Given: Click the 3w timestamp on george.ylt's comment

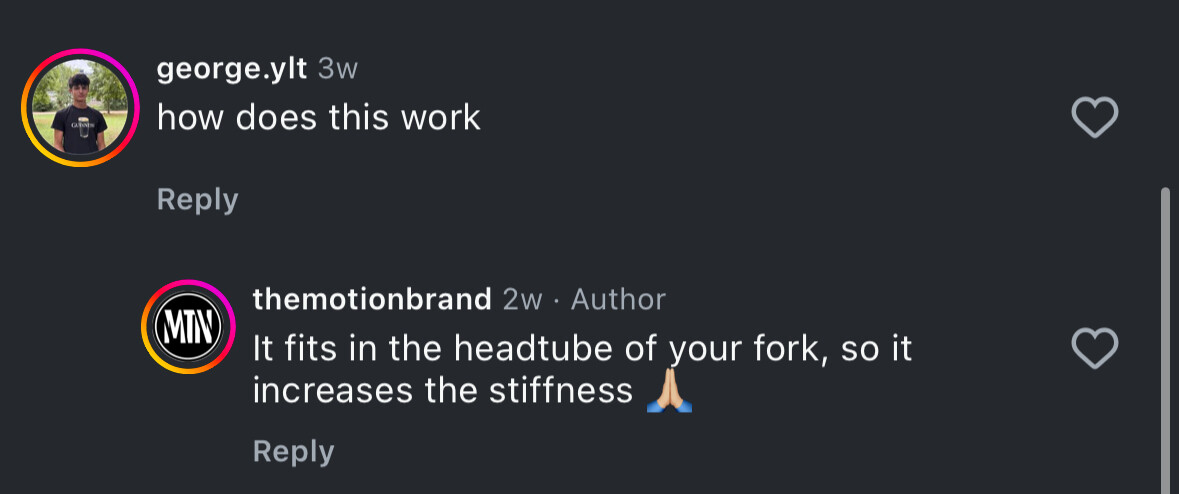Looking at the screenshot, I should (337, 68).
